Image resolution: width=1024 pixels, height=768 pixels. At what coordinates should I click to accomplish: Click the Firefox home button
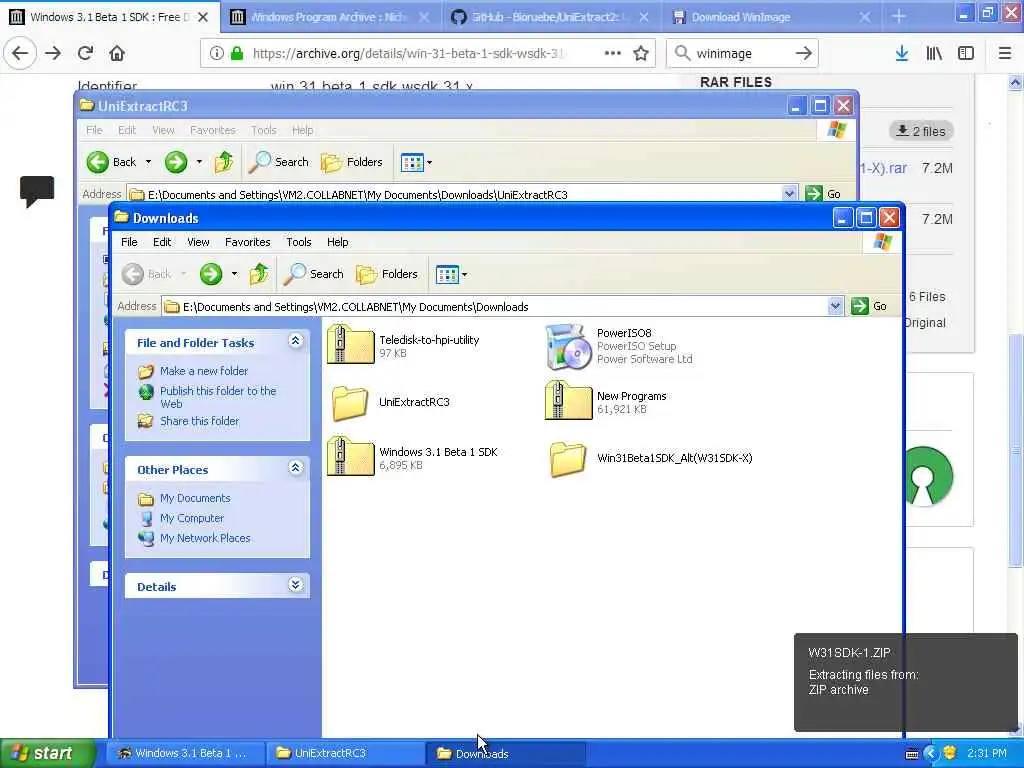[x=117, y=53]
